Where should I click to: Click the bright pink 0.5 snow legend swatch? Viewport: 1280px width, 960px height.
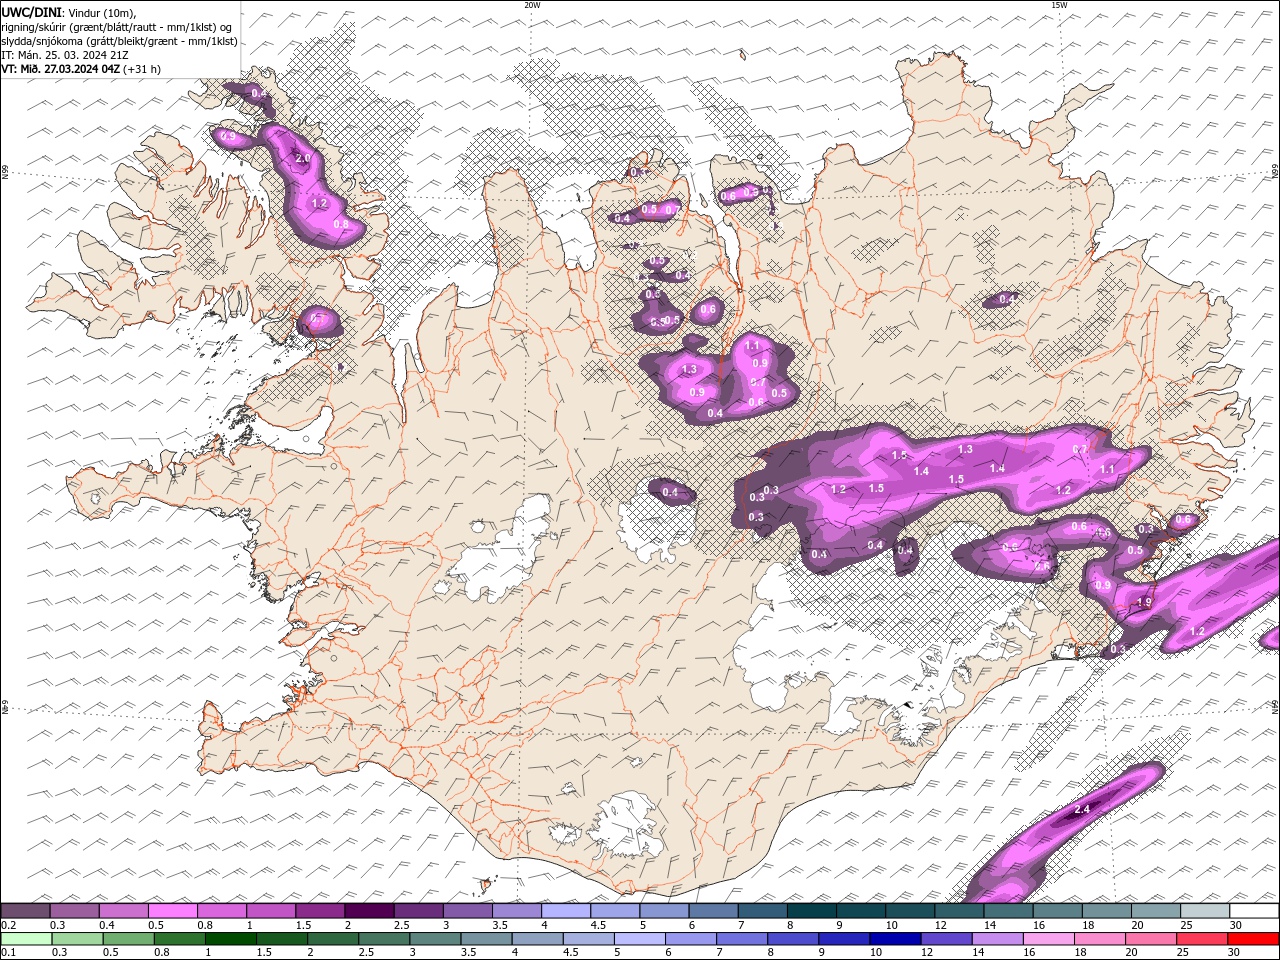tap(173, 911)
